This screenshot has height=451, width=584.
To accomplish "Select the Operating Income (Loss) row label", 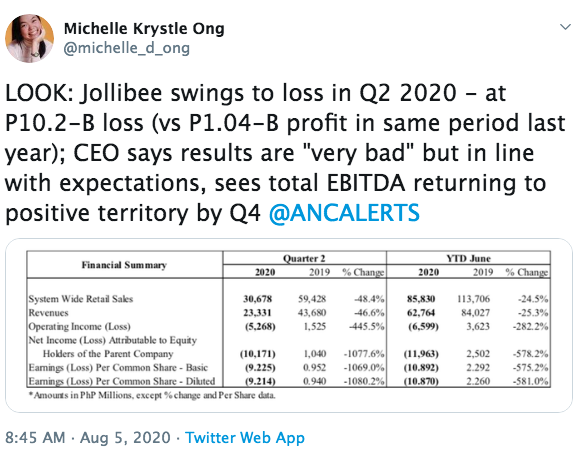I will (79, 327).
